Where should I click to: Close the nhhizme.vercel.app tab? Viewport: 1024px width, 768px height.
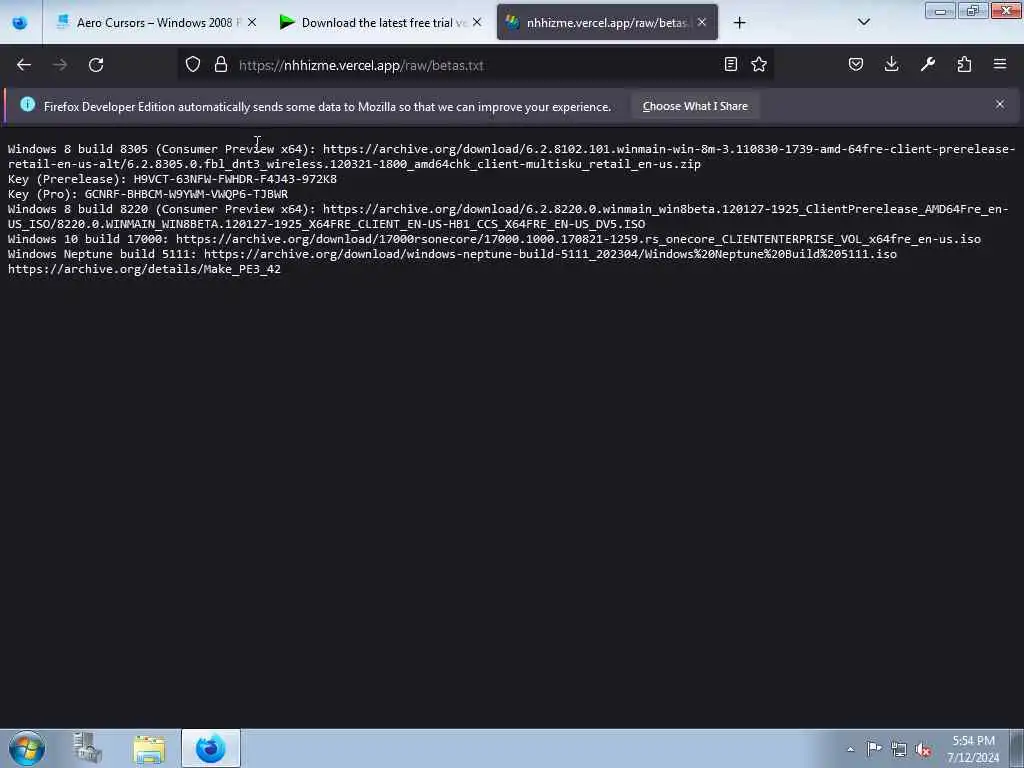(x=702, y=22)
